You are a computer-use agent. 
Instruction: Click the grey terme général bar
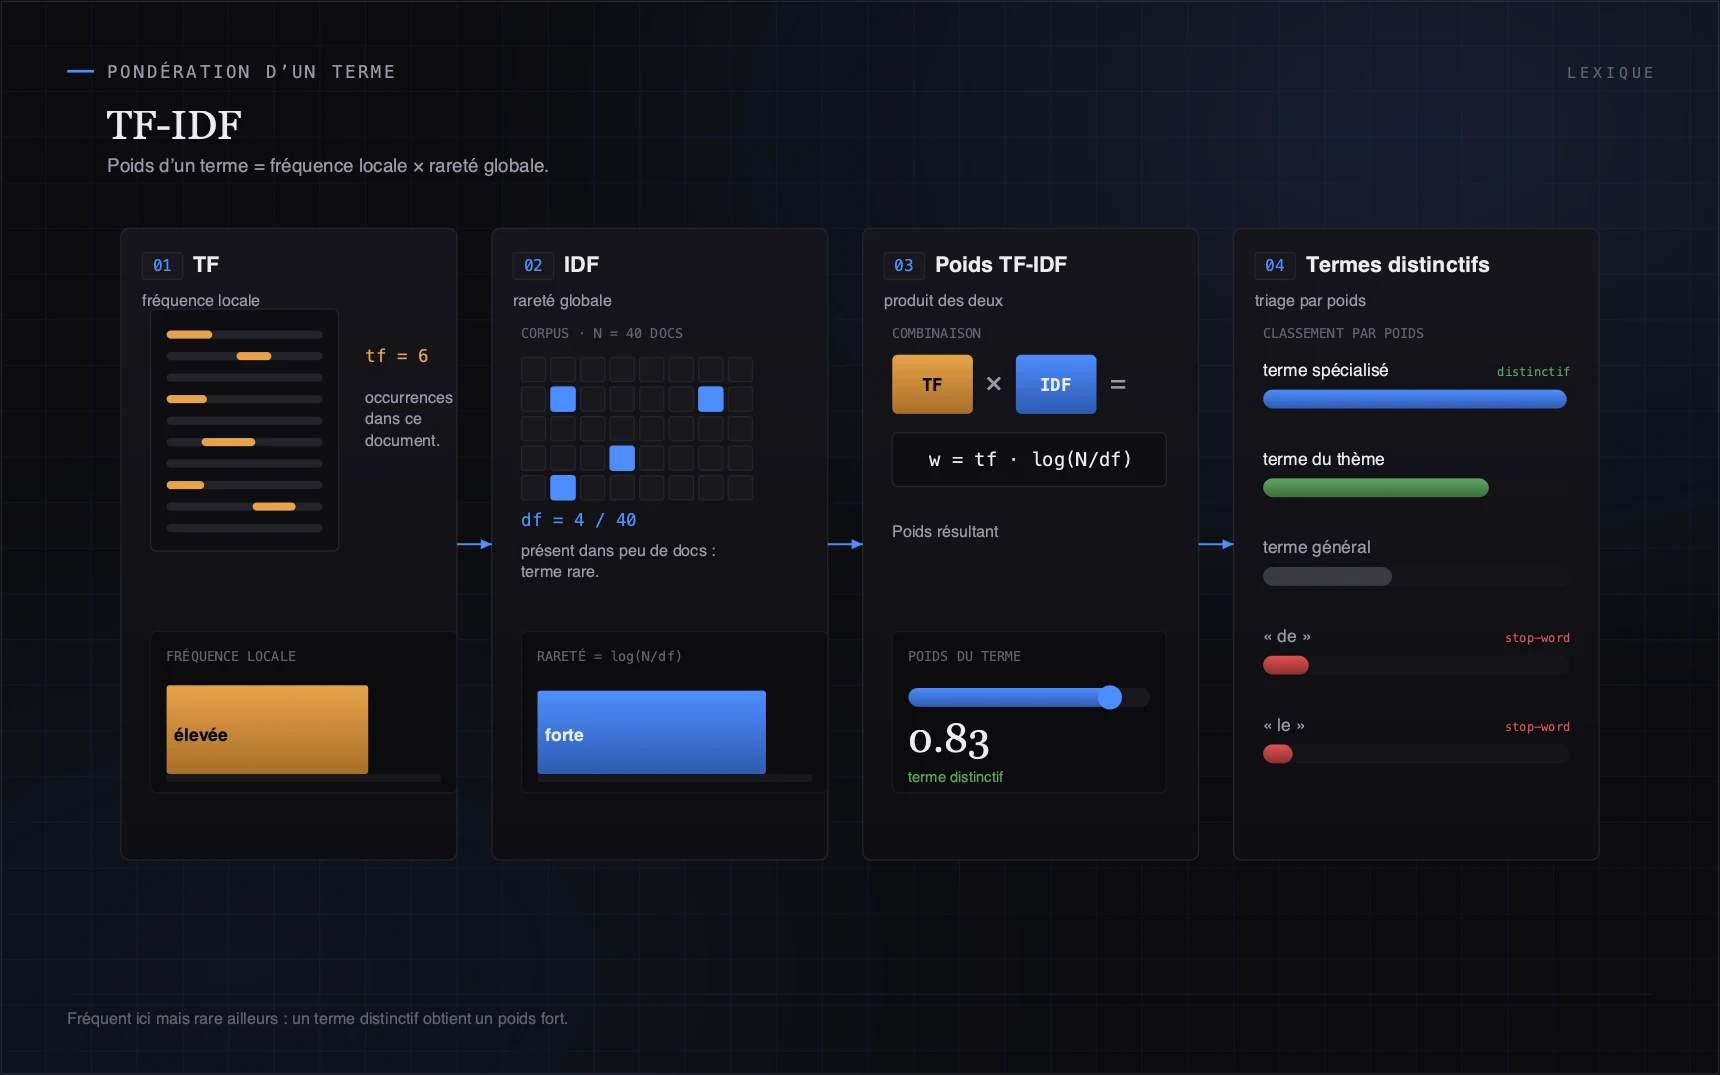pos(1327,576)
